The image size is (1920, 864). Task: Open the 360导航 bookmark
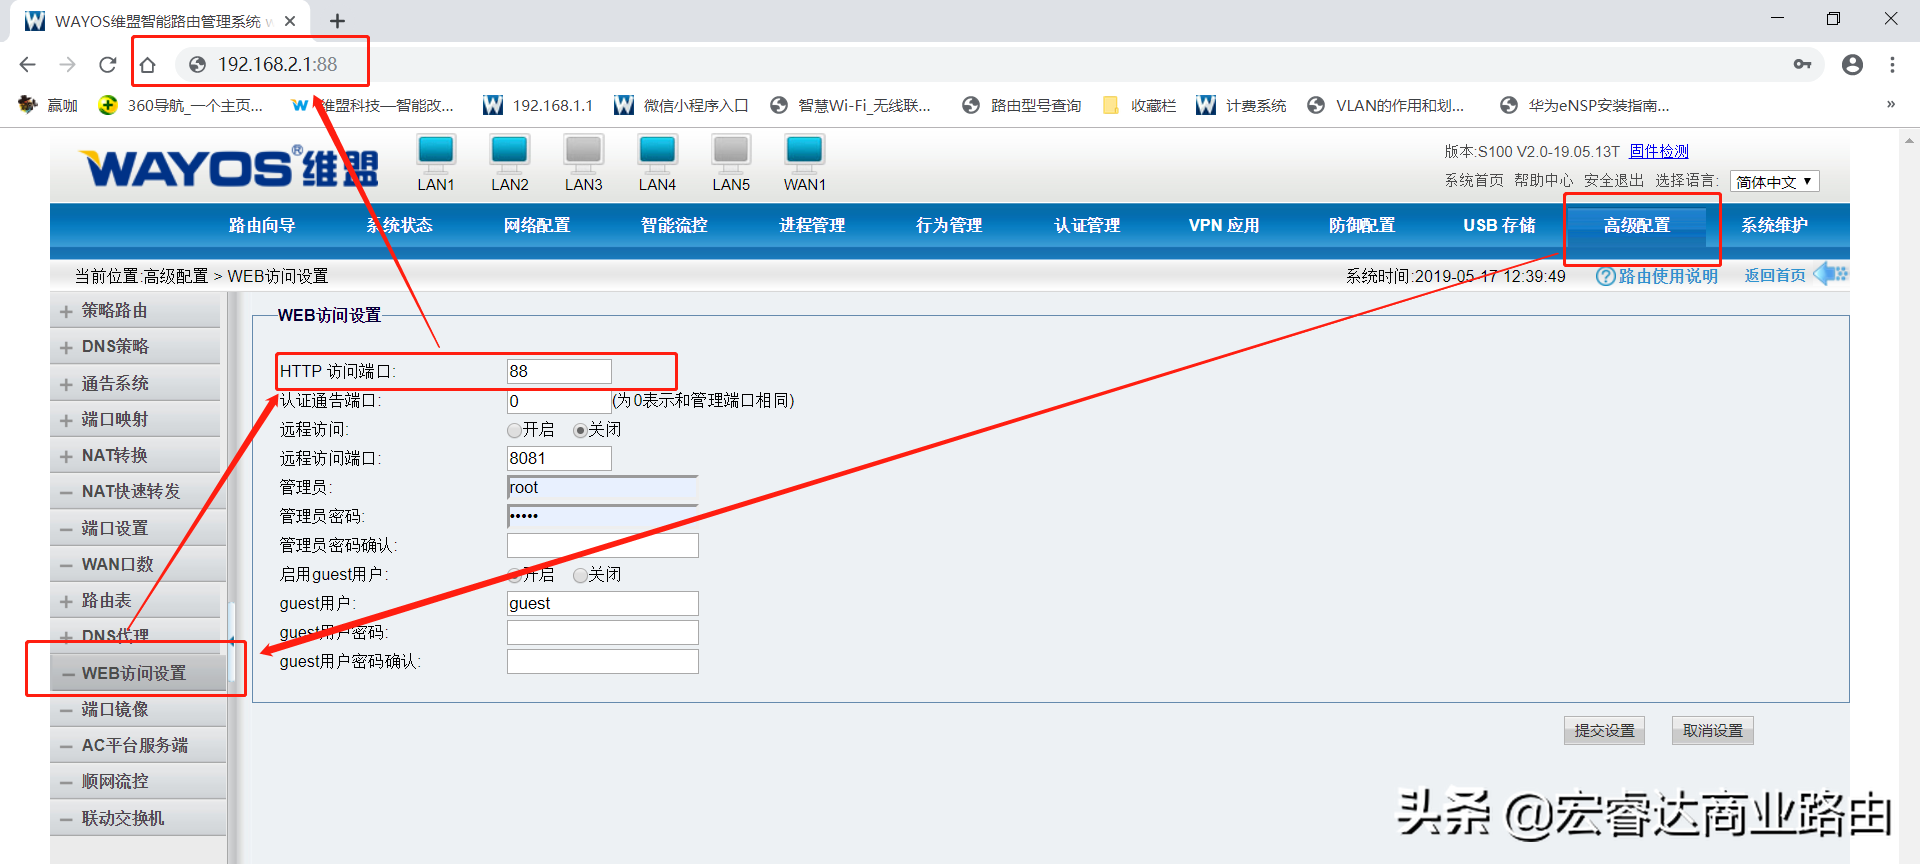click(x=181, y=105)
